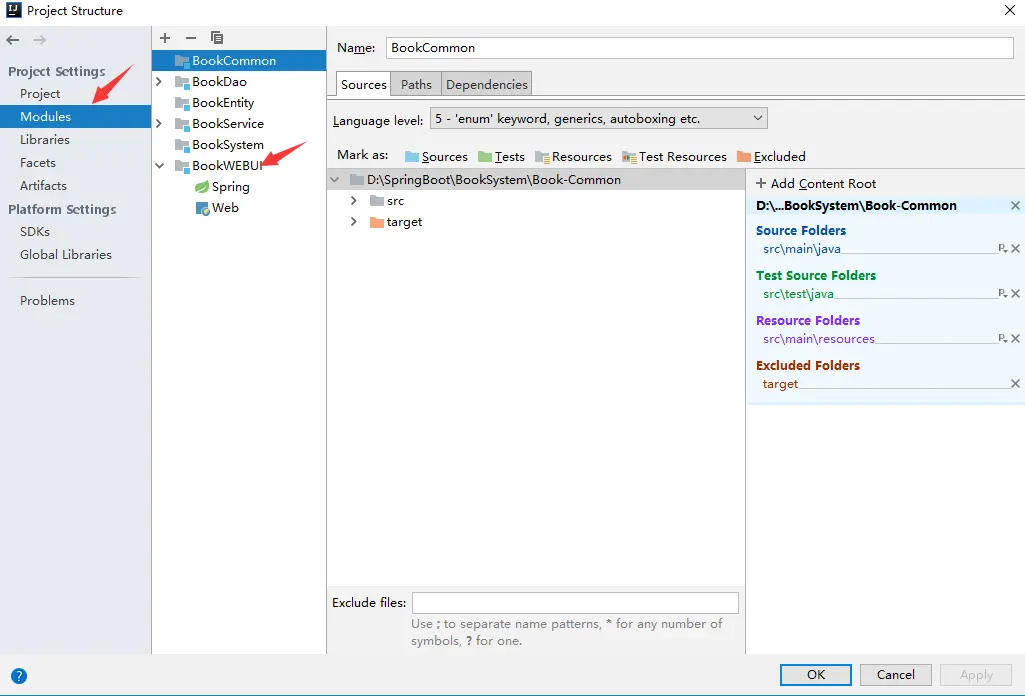This screenshot has height=696, width=1025.
Task: Mark folder as Tests
Action: click(501, 157)
